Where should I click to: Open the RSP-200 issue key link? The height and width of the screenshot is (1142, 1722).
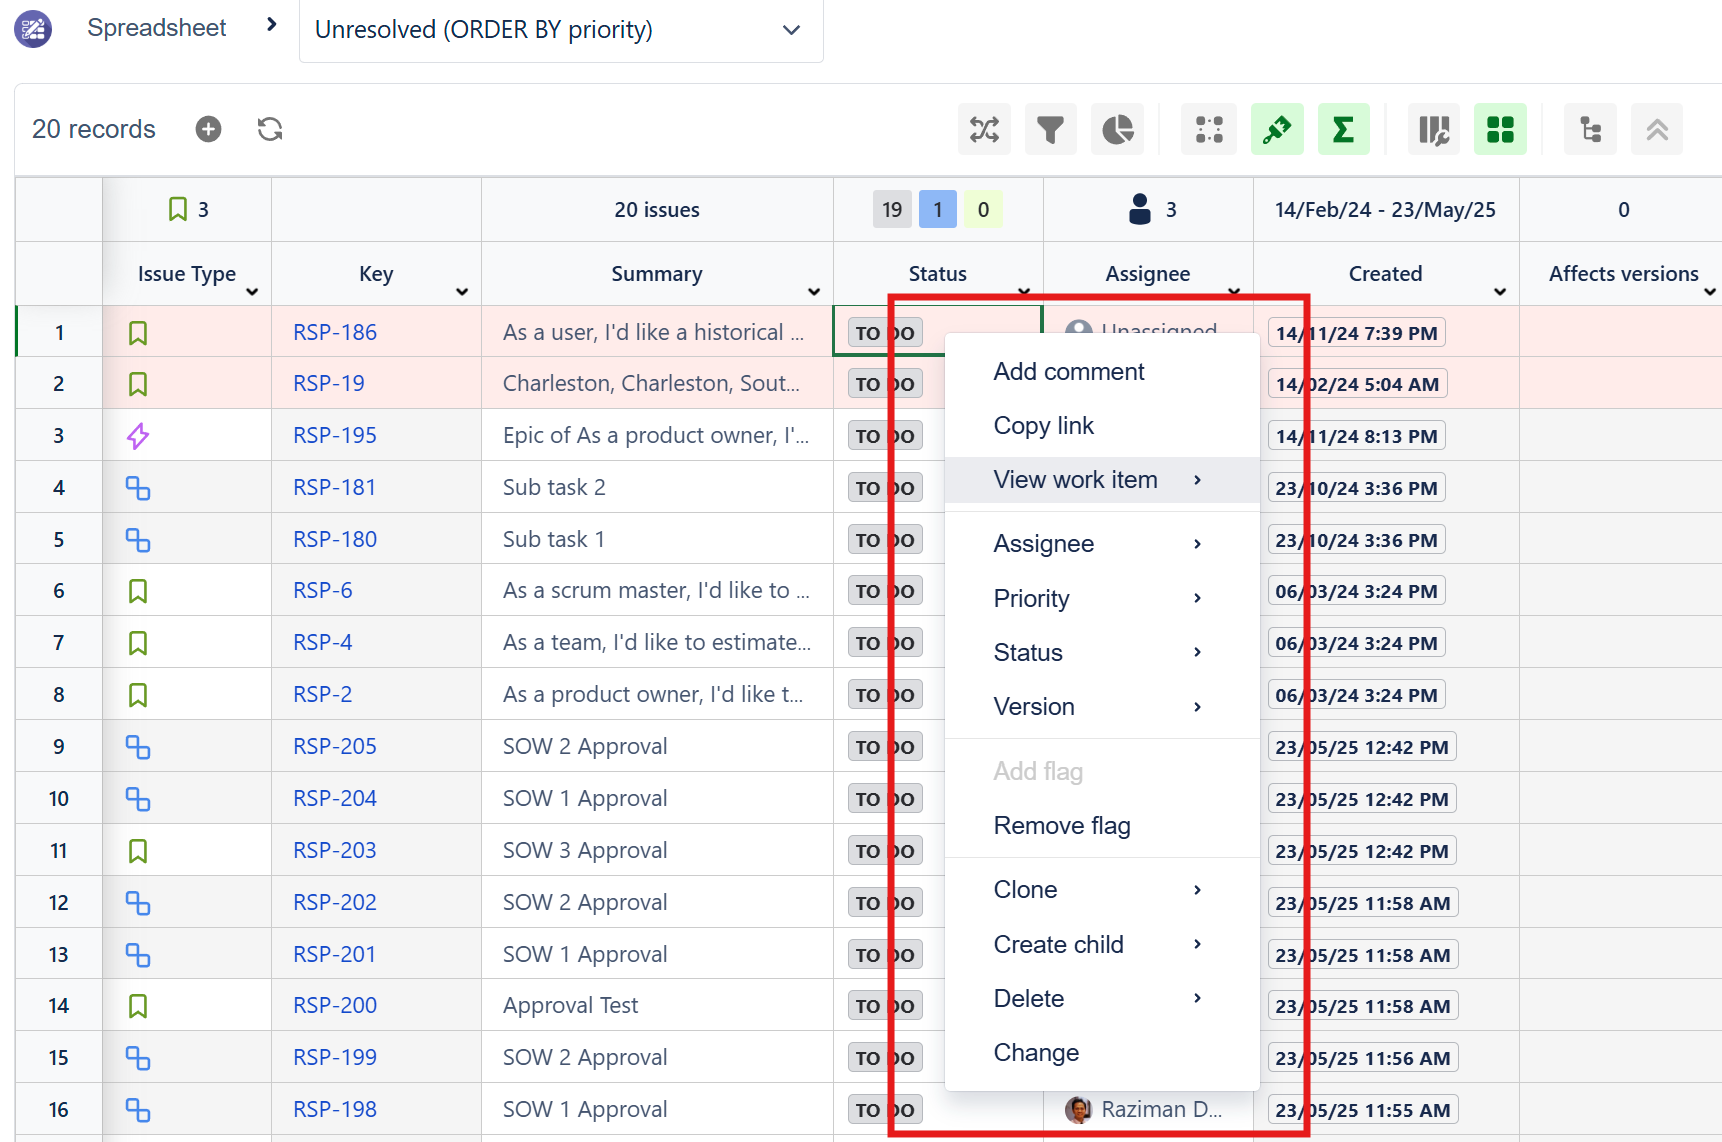tap(334, 1006)
